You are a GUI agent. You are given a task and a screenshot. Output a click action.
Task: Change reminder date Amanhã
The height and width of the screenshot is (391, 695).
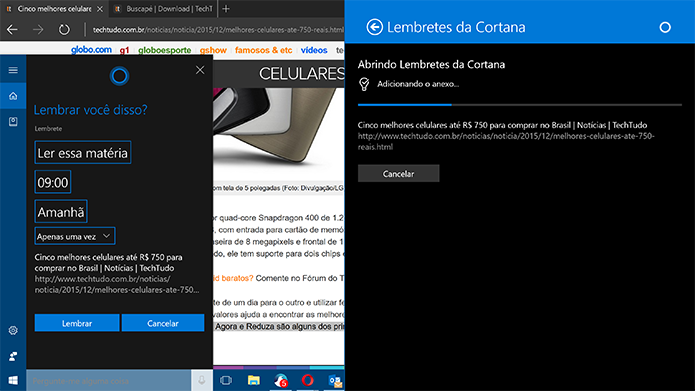pos(61,211)
